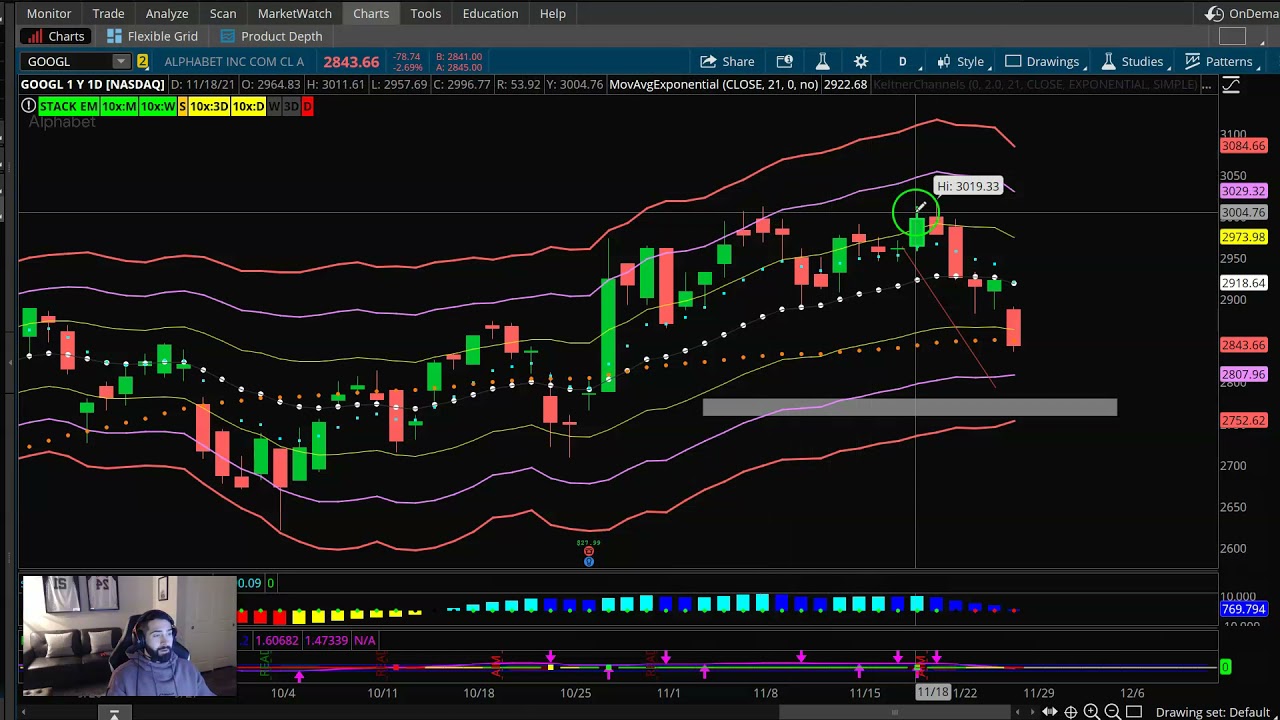Click the Share button
This screenshot has height=720, width=1280.
coord(727,61)
